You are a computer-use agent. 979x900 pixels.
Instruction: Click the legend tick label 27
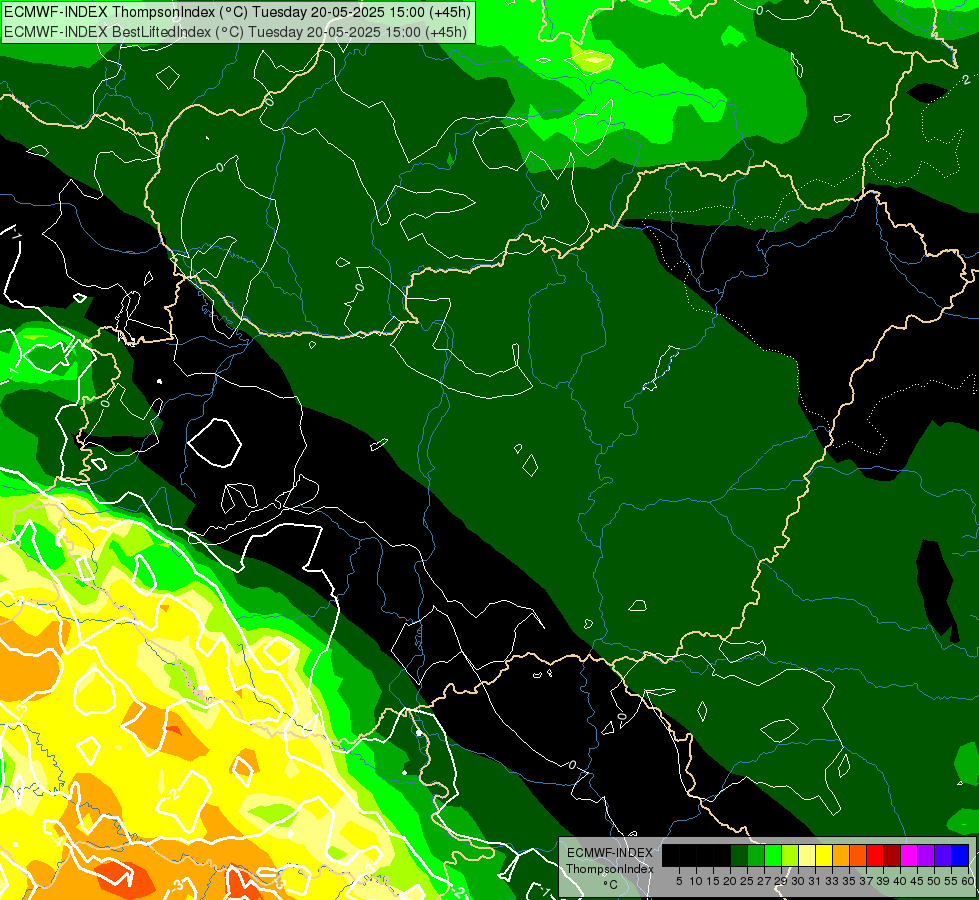click(764, 881)
